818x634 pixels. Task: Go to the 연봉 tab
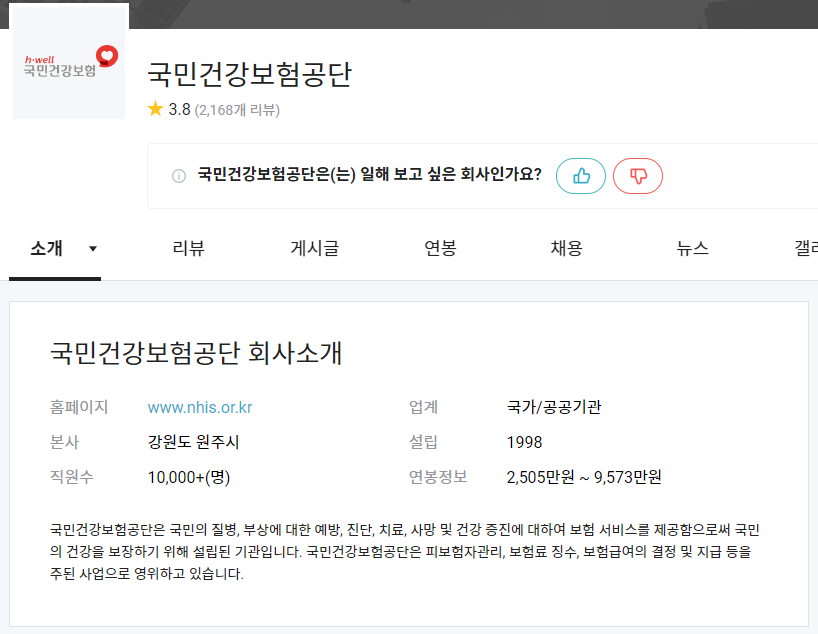click(x=440, y=248)
